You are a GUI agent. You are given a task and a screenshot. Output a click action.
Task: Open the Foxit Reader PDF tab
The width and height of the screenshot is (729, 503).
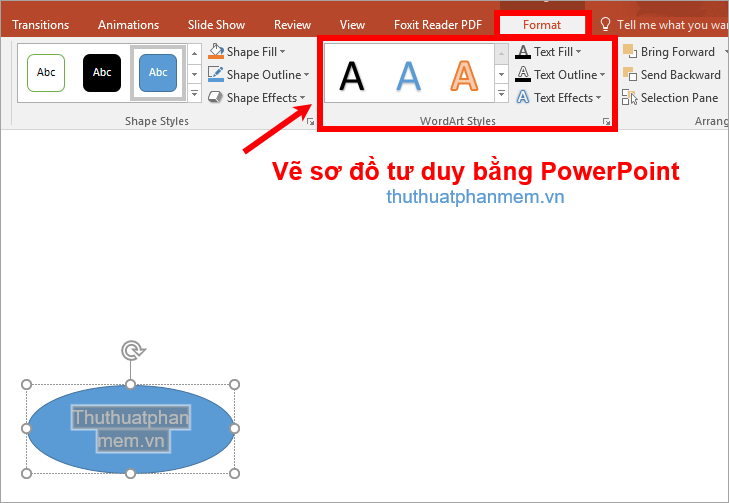[438, 25]
